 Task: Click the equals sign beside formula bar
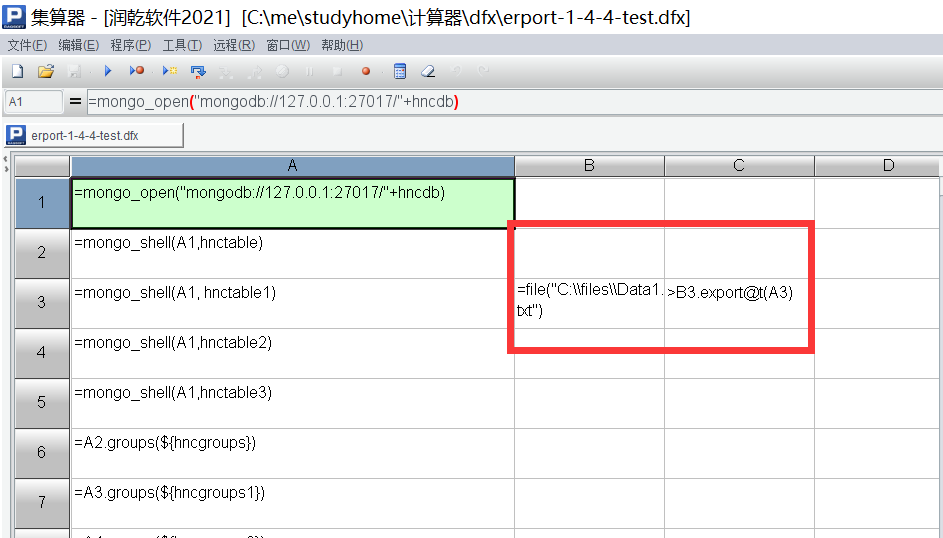75,102
